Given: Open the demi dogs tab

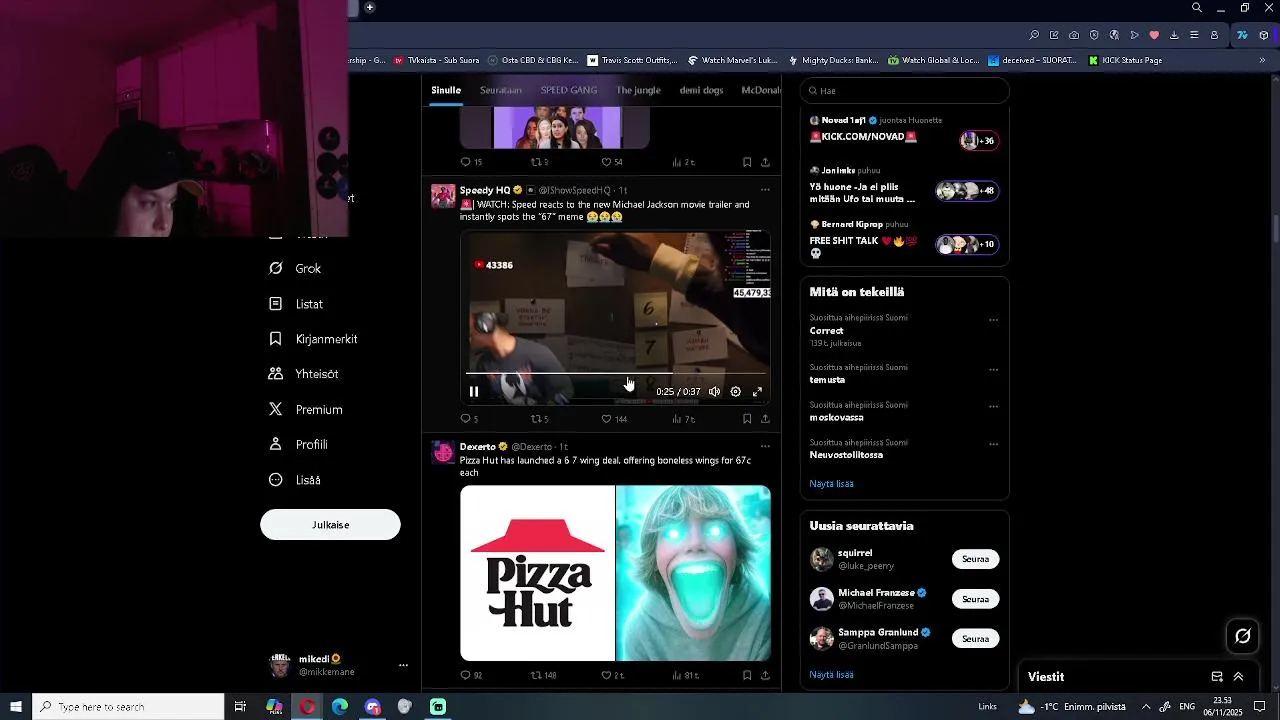Looking at the screenshot, I should point(701,90).
